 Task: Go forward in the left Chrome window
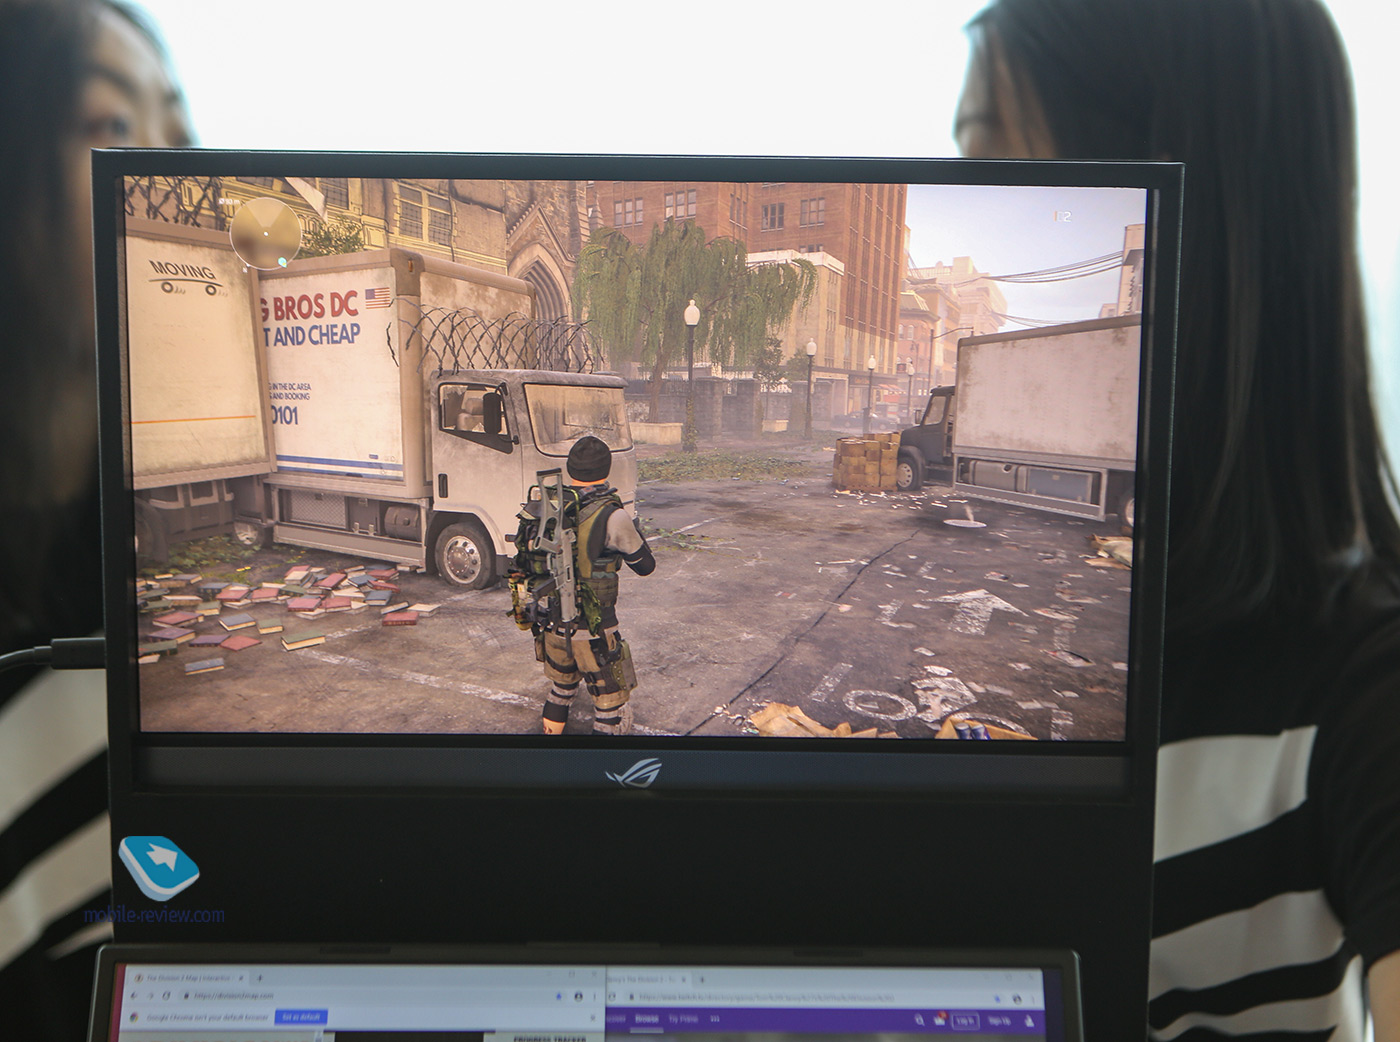tap(150, 996)
